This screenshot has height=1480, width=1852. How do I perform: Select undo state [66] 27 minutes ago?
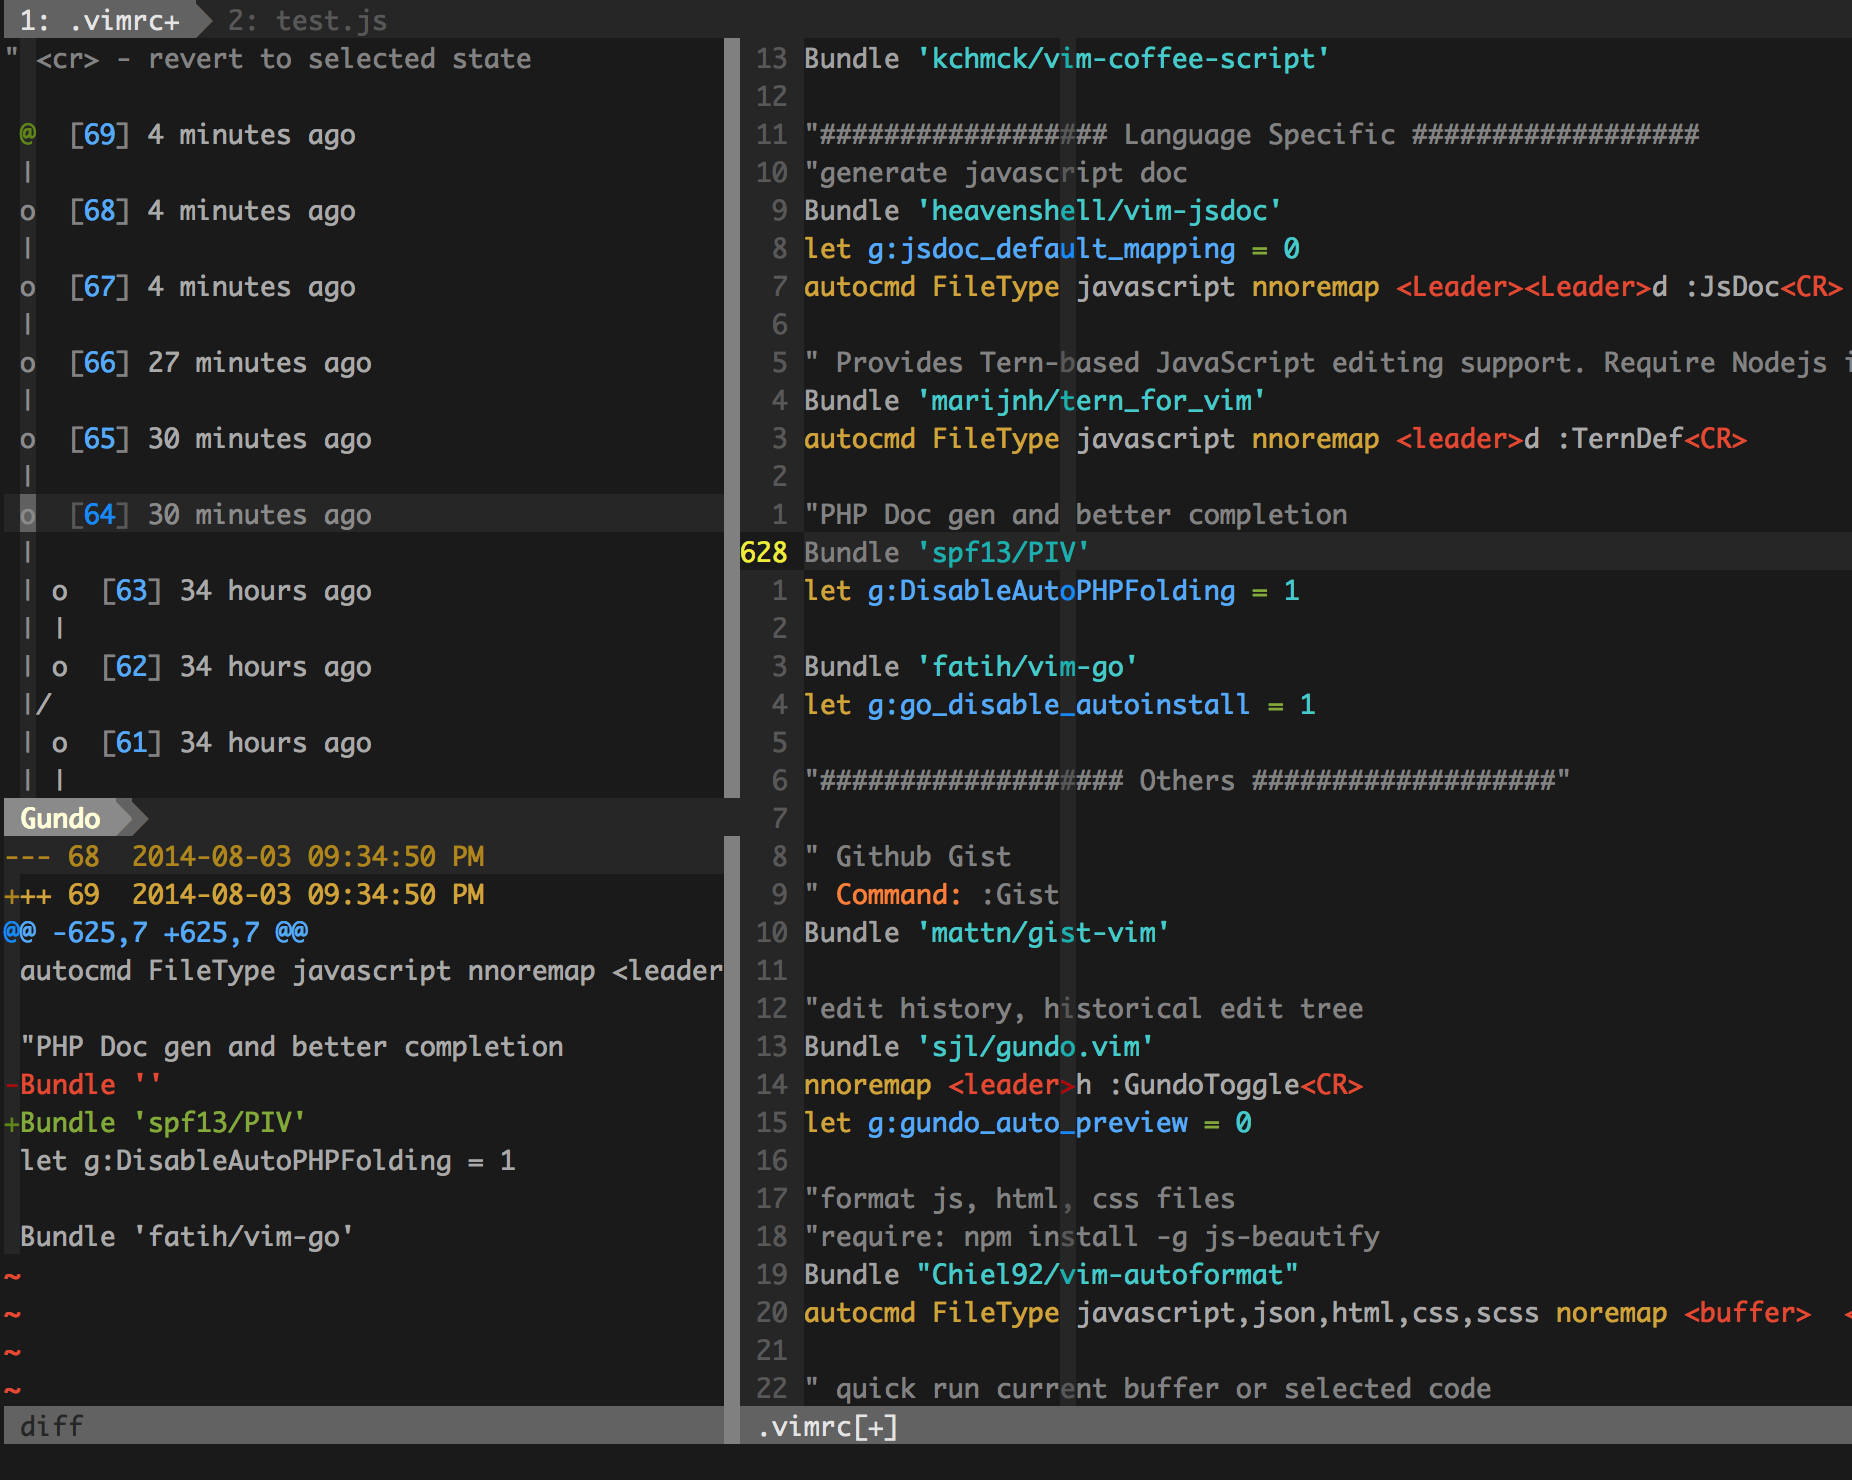[x=220, y=362]
